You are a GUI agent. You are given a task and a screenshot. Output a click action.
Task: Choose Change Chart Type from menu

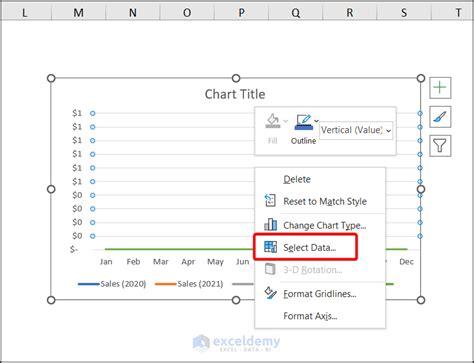320,226
